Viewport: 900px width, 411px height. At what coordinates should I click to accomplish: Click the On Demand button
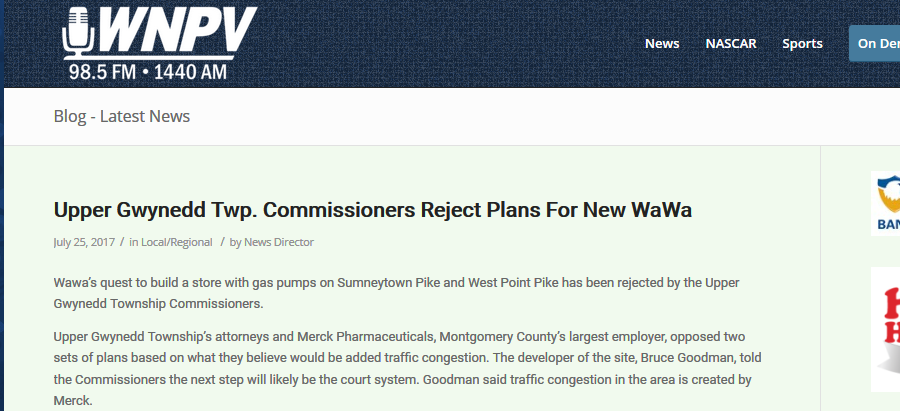(874, 44)
